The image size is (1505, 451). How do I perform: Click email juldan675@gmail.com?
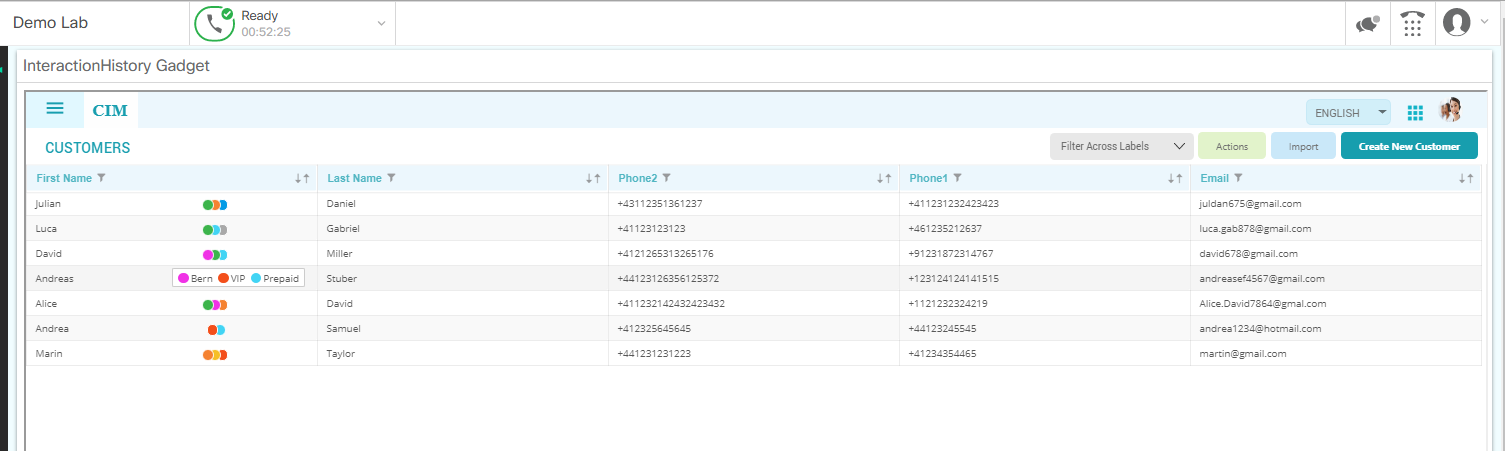pyautogui.click(x=1251, y=203)
